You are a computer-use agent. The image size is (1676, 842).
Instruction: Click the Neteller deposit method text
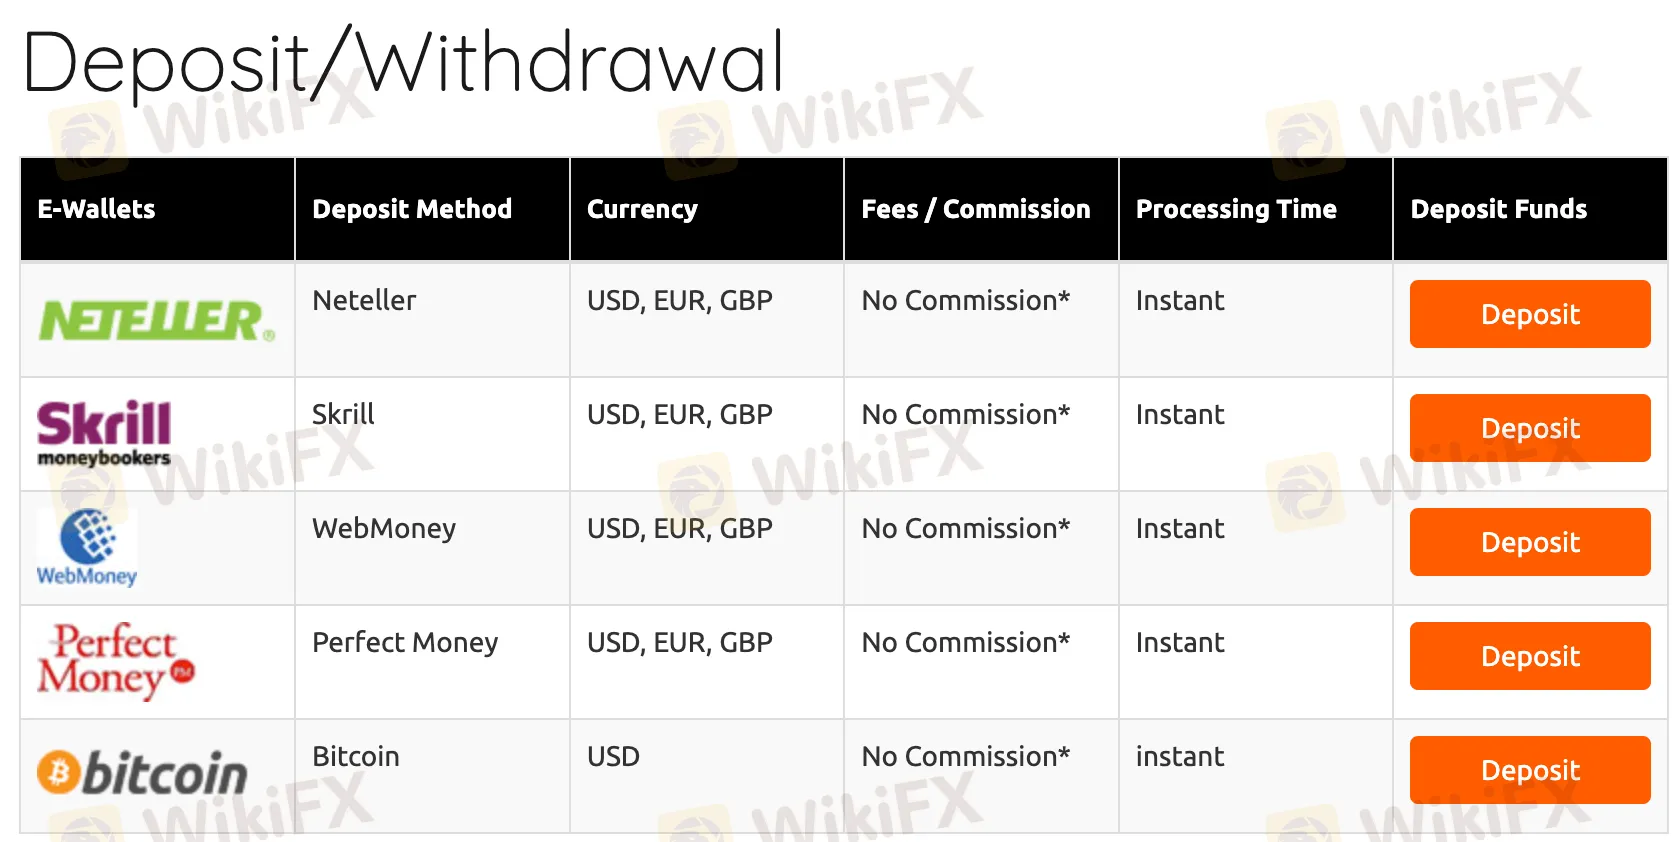click(364, 300)
